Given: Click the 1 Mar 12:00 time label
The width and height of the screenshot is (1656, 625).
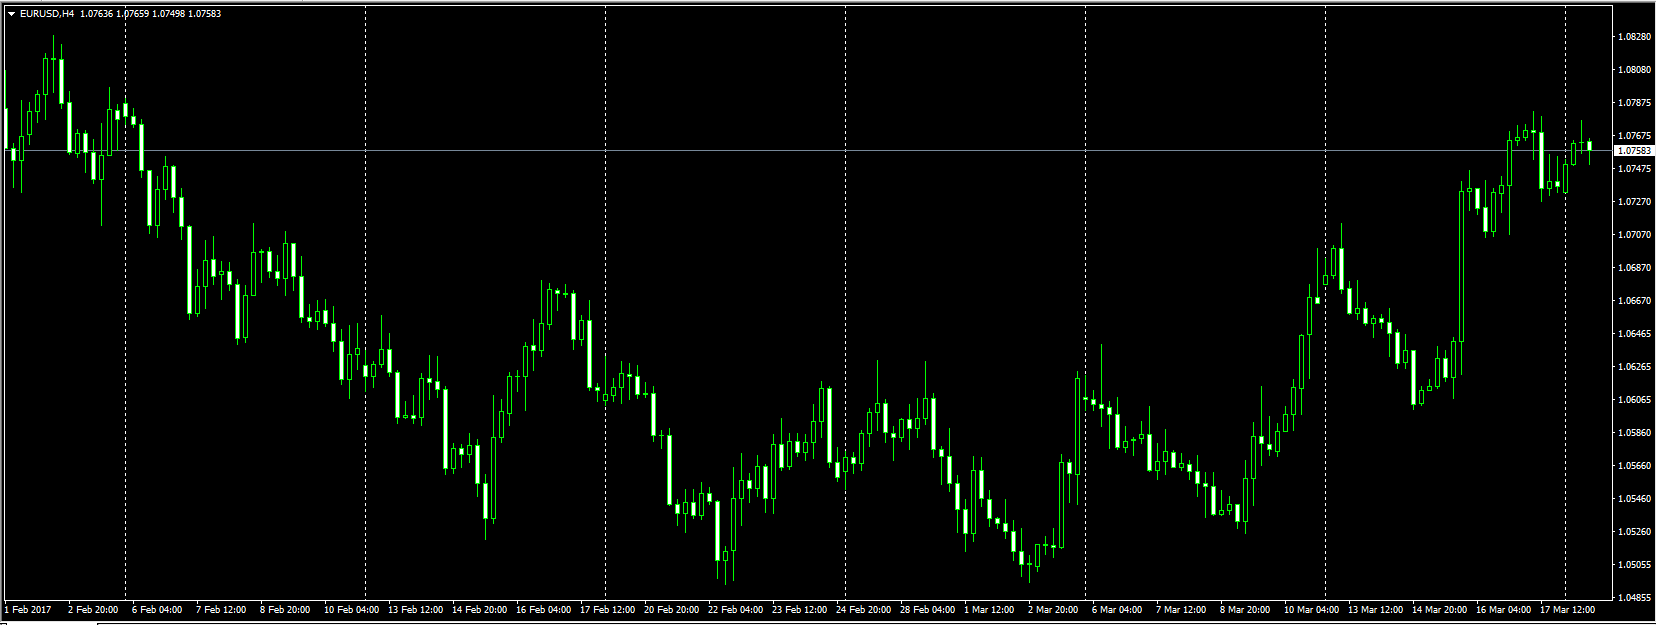Looking at the screenshot, I should tap(989, 609).
